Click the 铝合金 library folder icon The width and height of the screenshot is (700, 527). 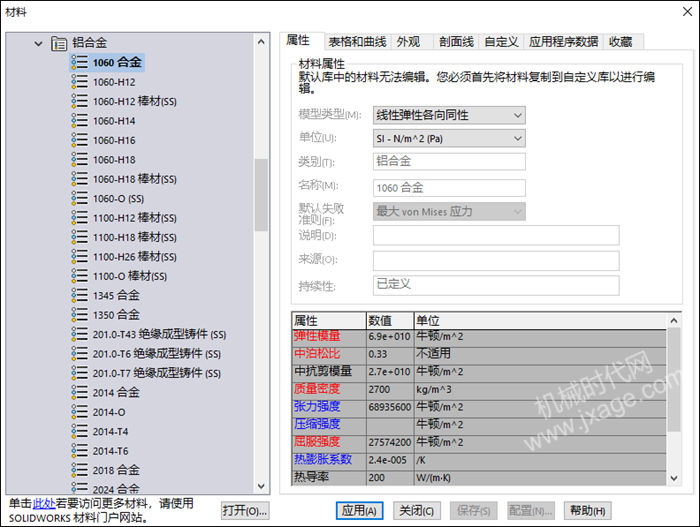pyautogui.click(x=59, y=43)
